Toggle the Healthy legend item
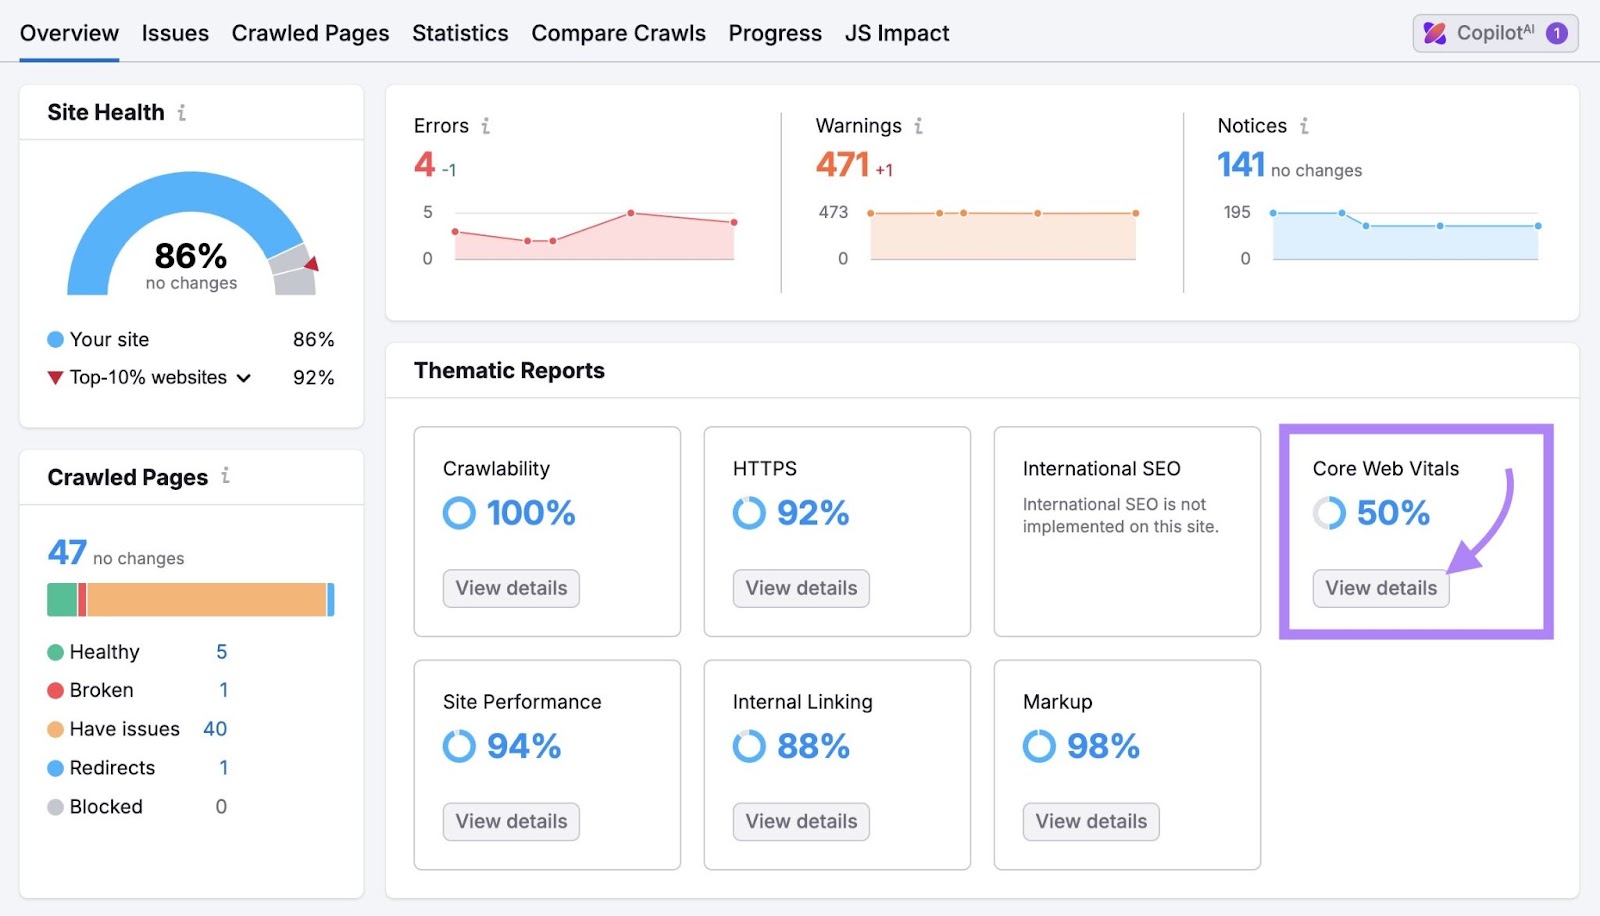 pyautogui.click(x=103, y=651)
